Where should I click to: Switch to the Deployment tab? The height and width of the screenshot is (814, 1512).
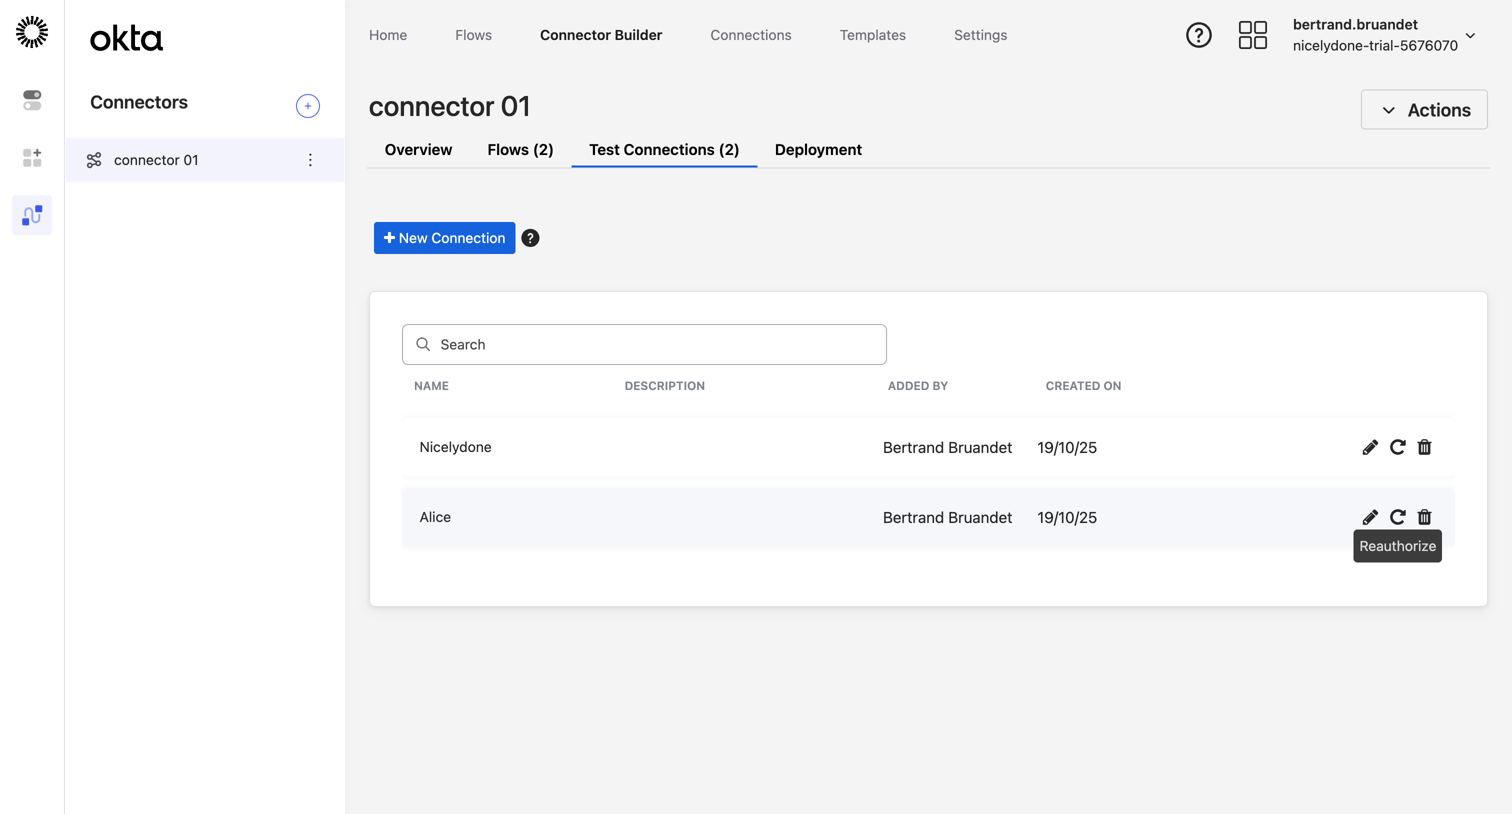(x=818, y=150)
